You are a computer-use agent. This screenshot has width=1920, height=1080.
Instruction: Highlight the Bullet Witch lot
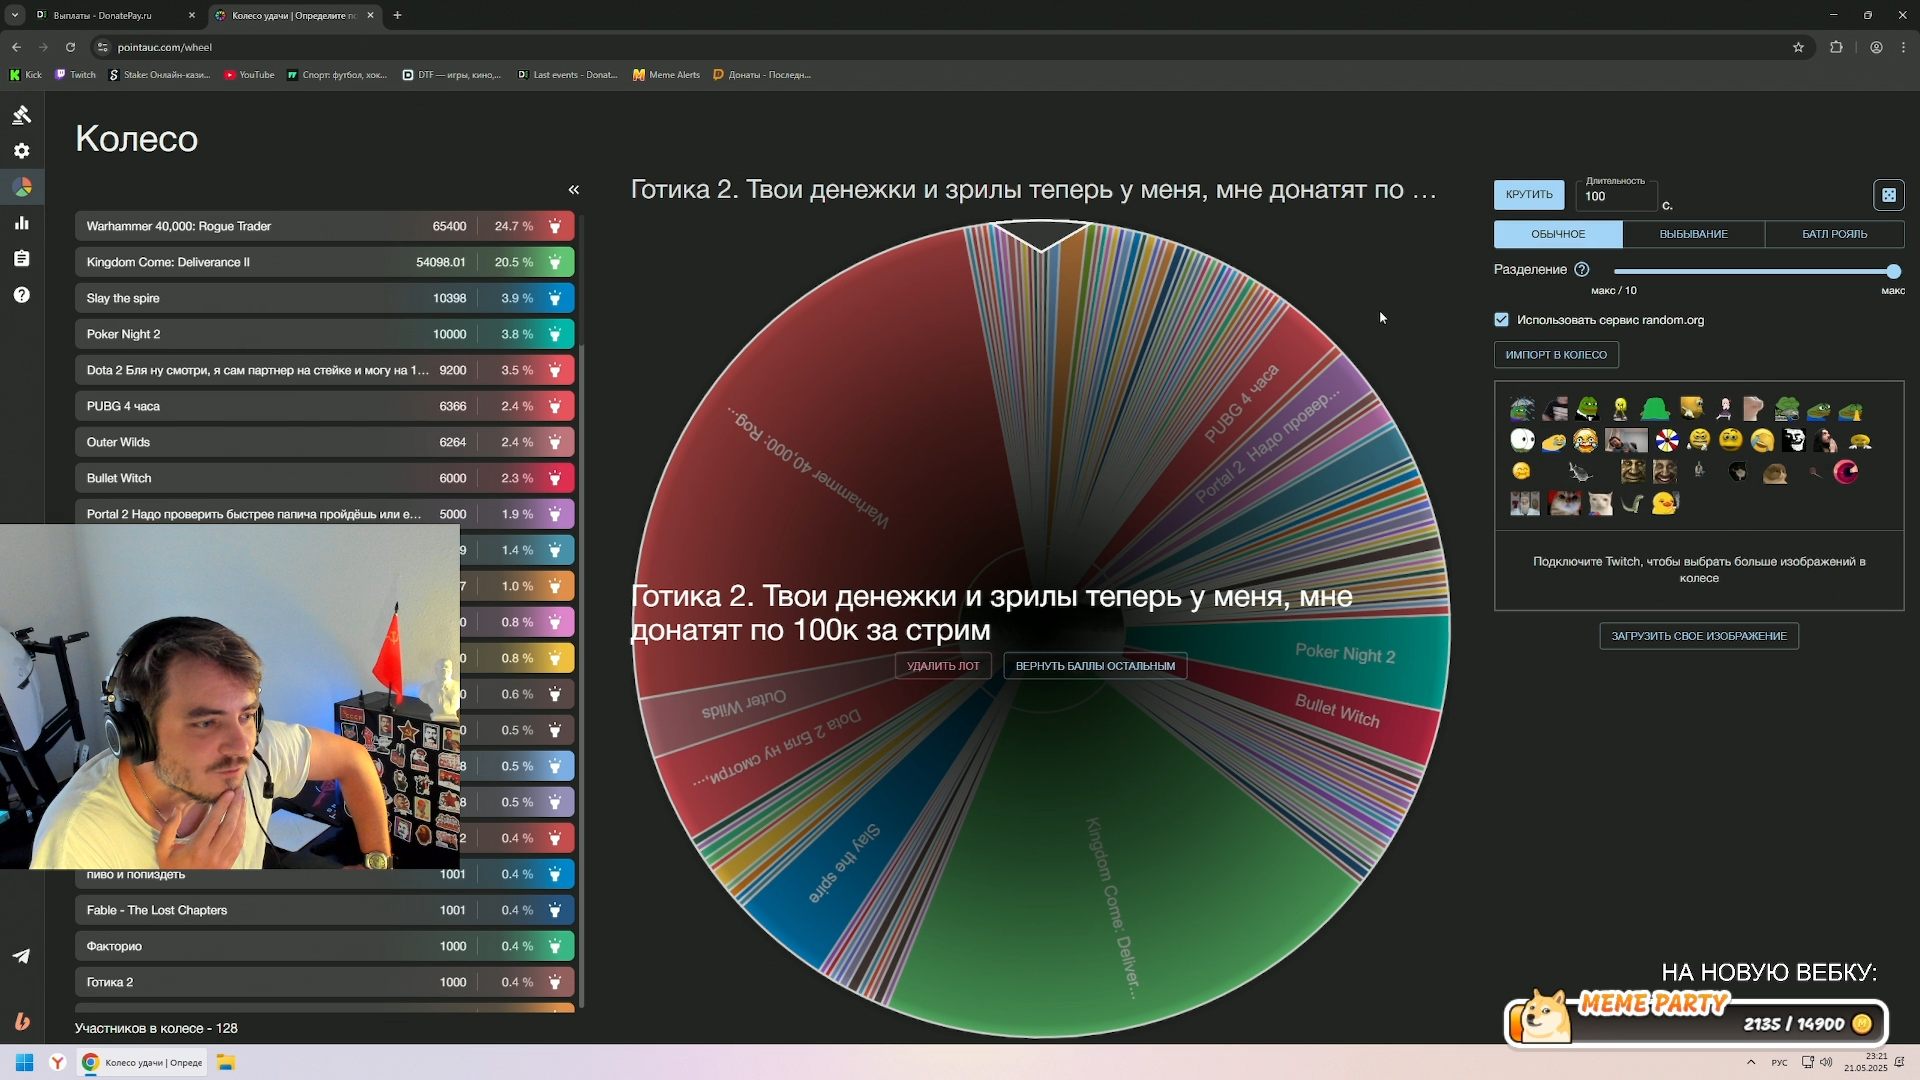[555, 478]
